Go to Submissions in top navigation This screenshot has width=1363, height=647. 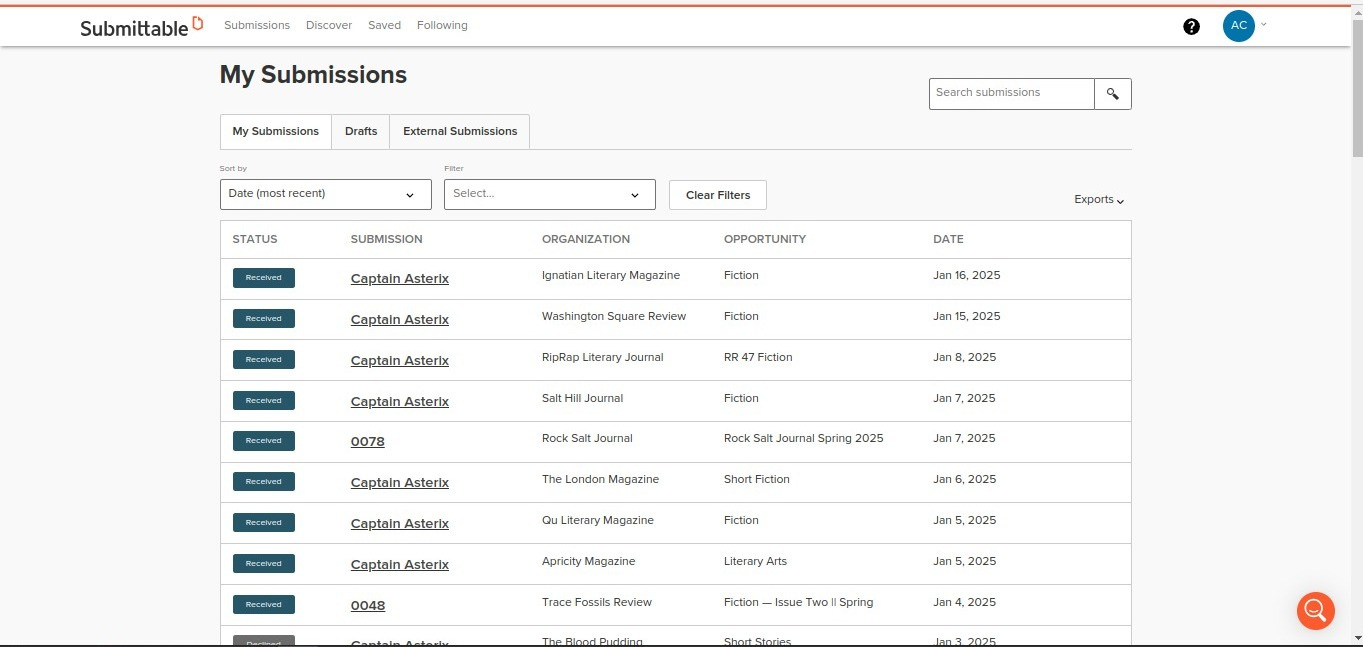[x=257, y=25]
